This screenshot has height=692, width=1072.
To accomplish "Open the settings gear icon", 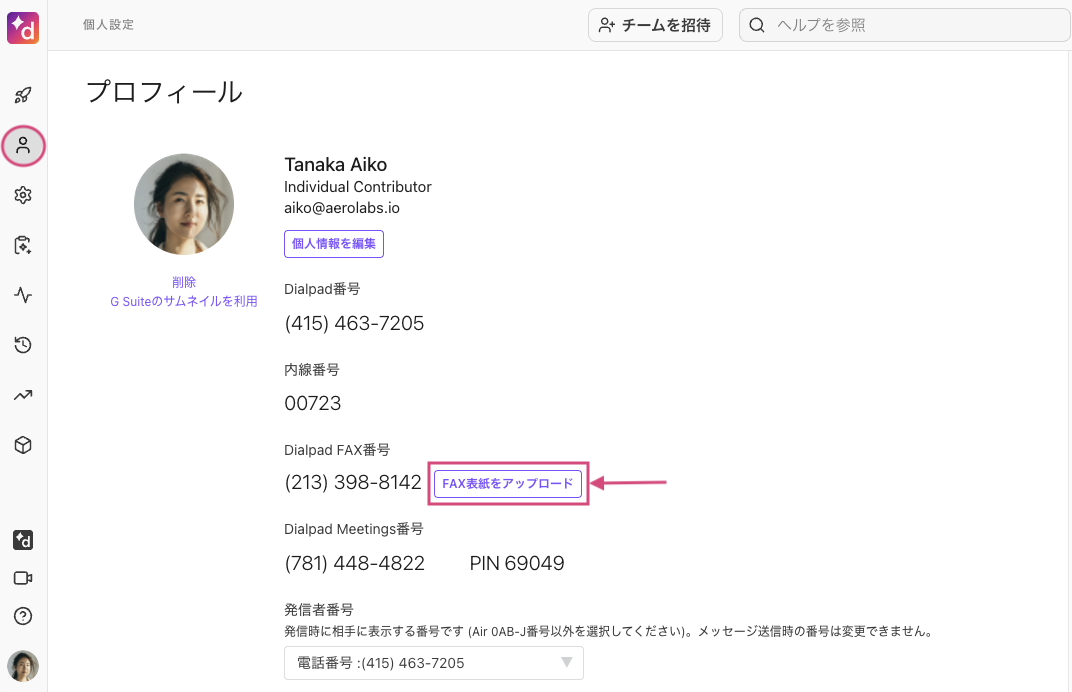I will pyautogui.click(x=23, y=196).
